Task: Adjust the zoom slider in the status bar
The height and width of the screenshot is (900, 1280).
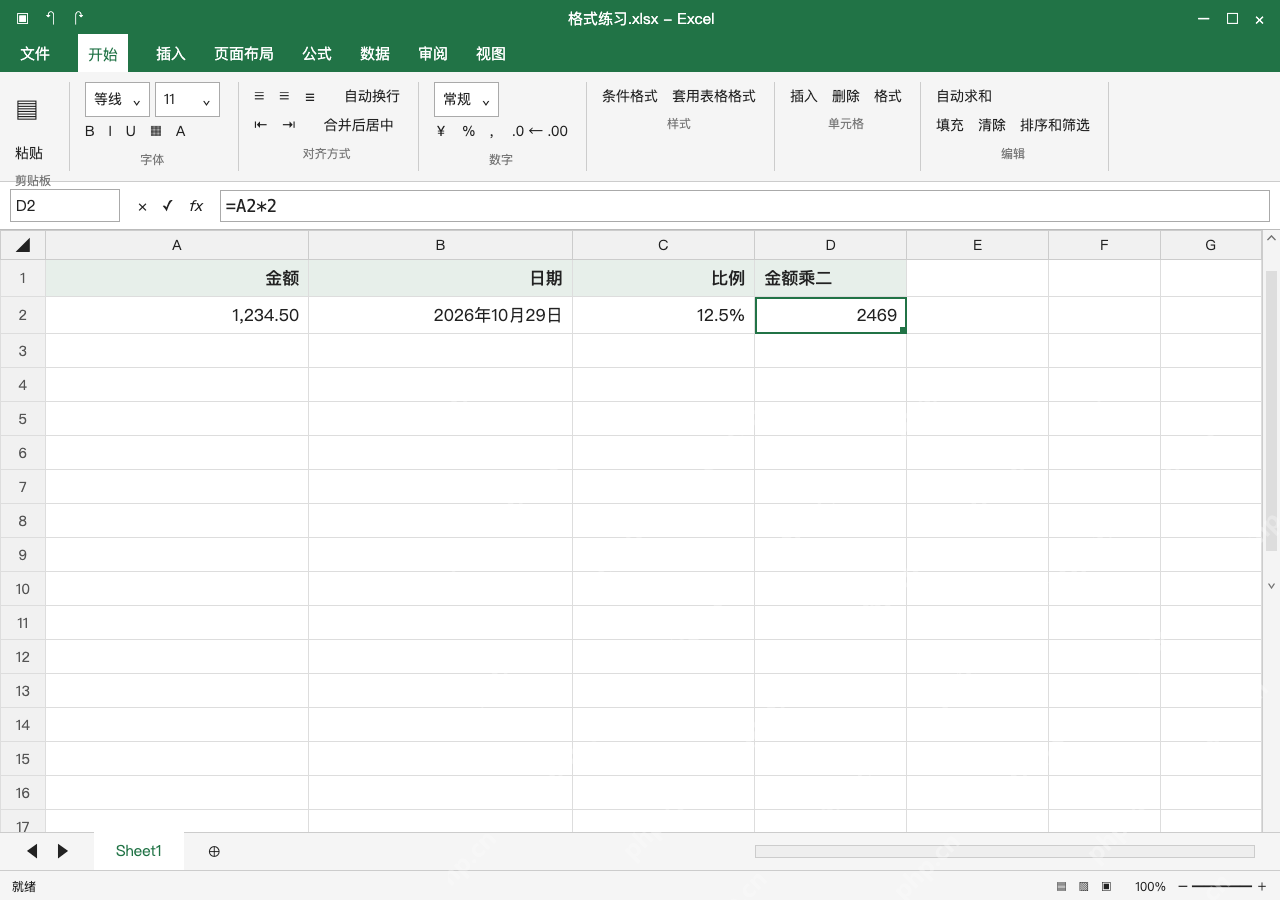Action: click(1222, 886)
